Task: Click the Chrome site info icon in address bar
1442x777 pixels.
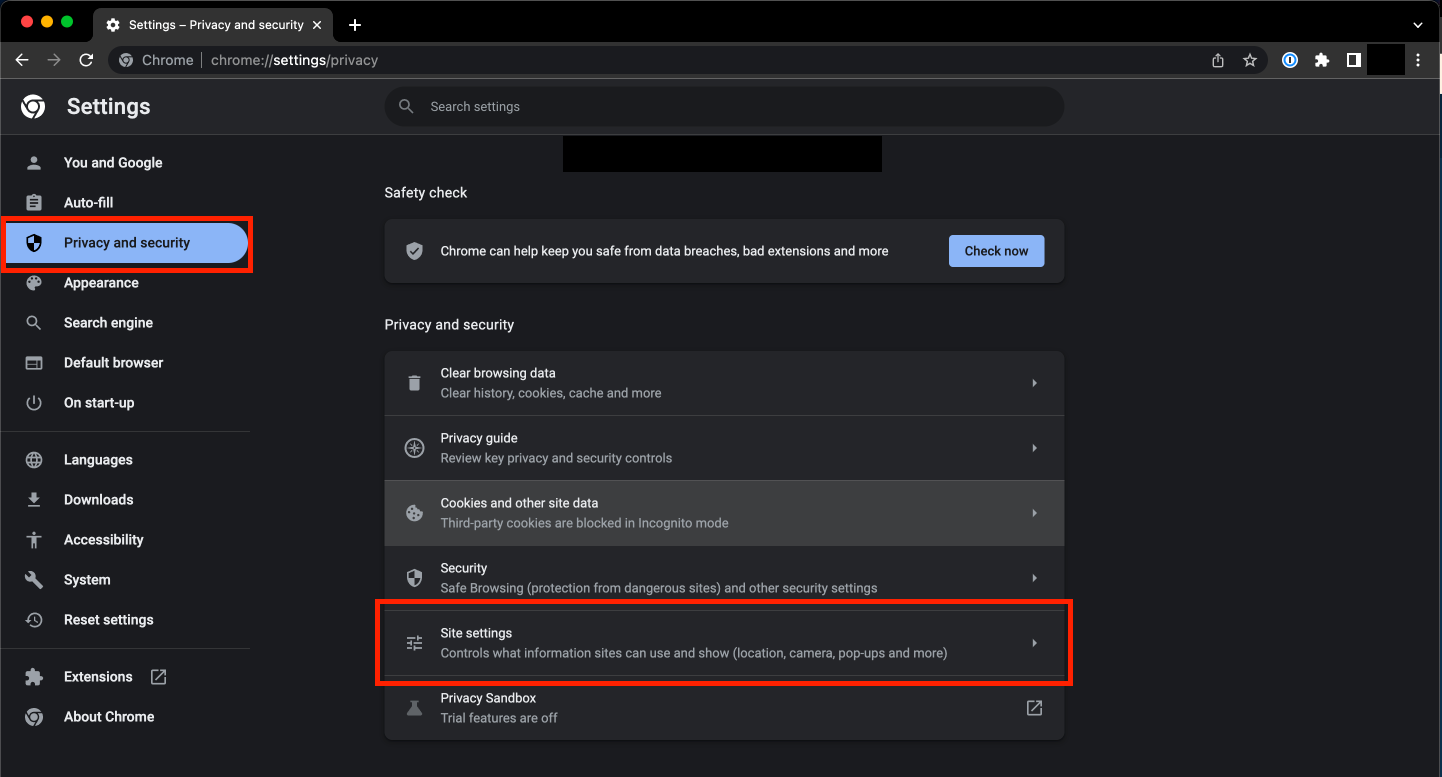Action: tap(126, 60)
